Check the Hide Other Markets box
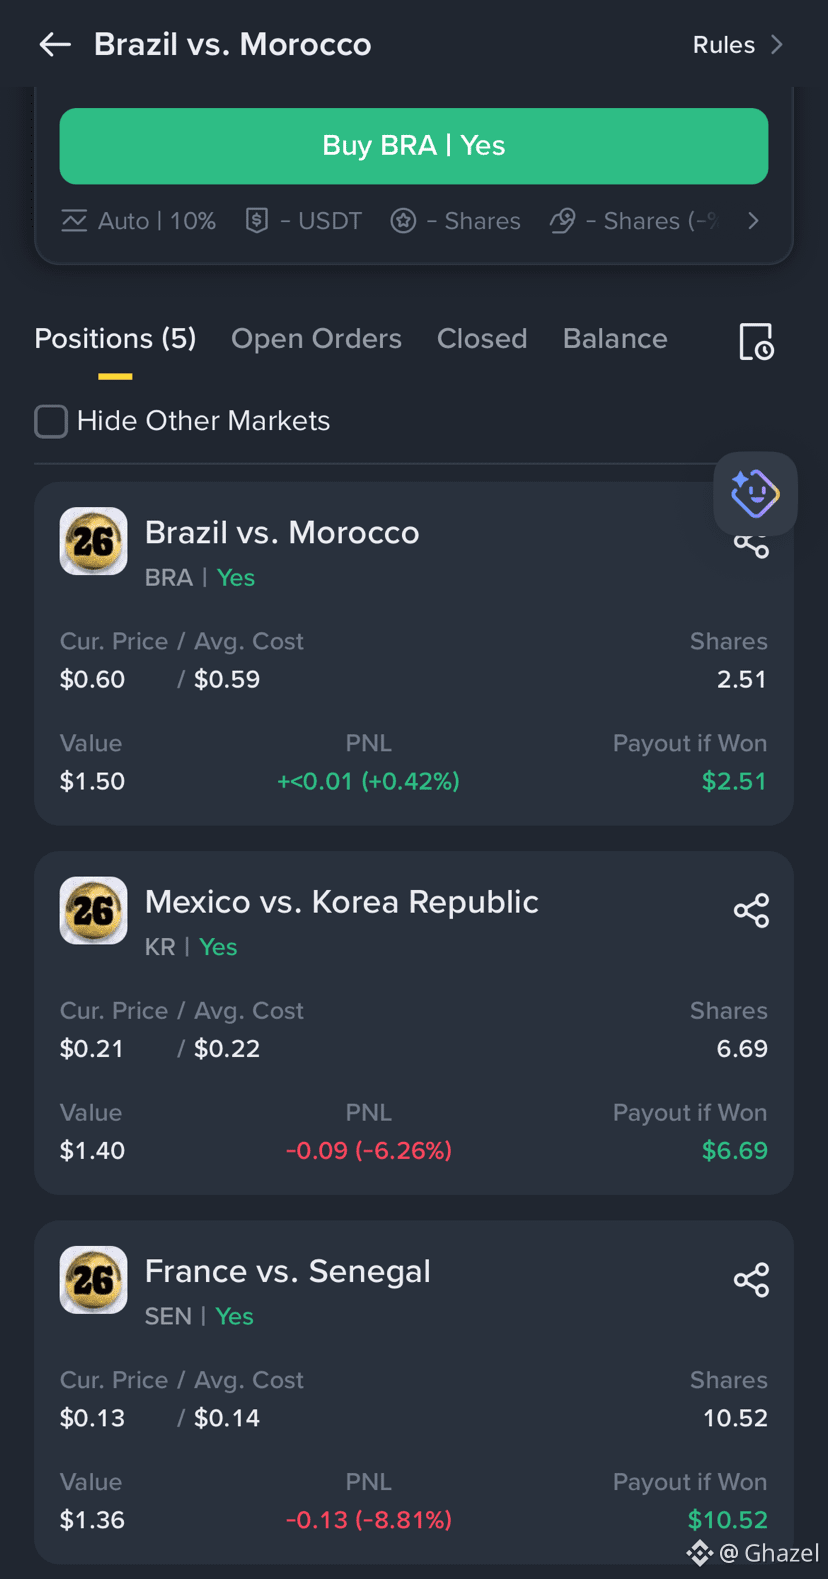The width and height of the screenshot is (828, 1579). 51,421
